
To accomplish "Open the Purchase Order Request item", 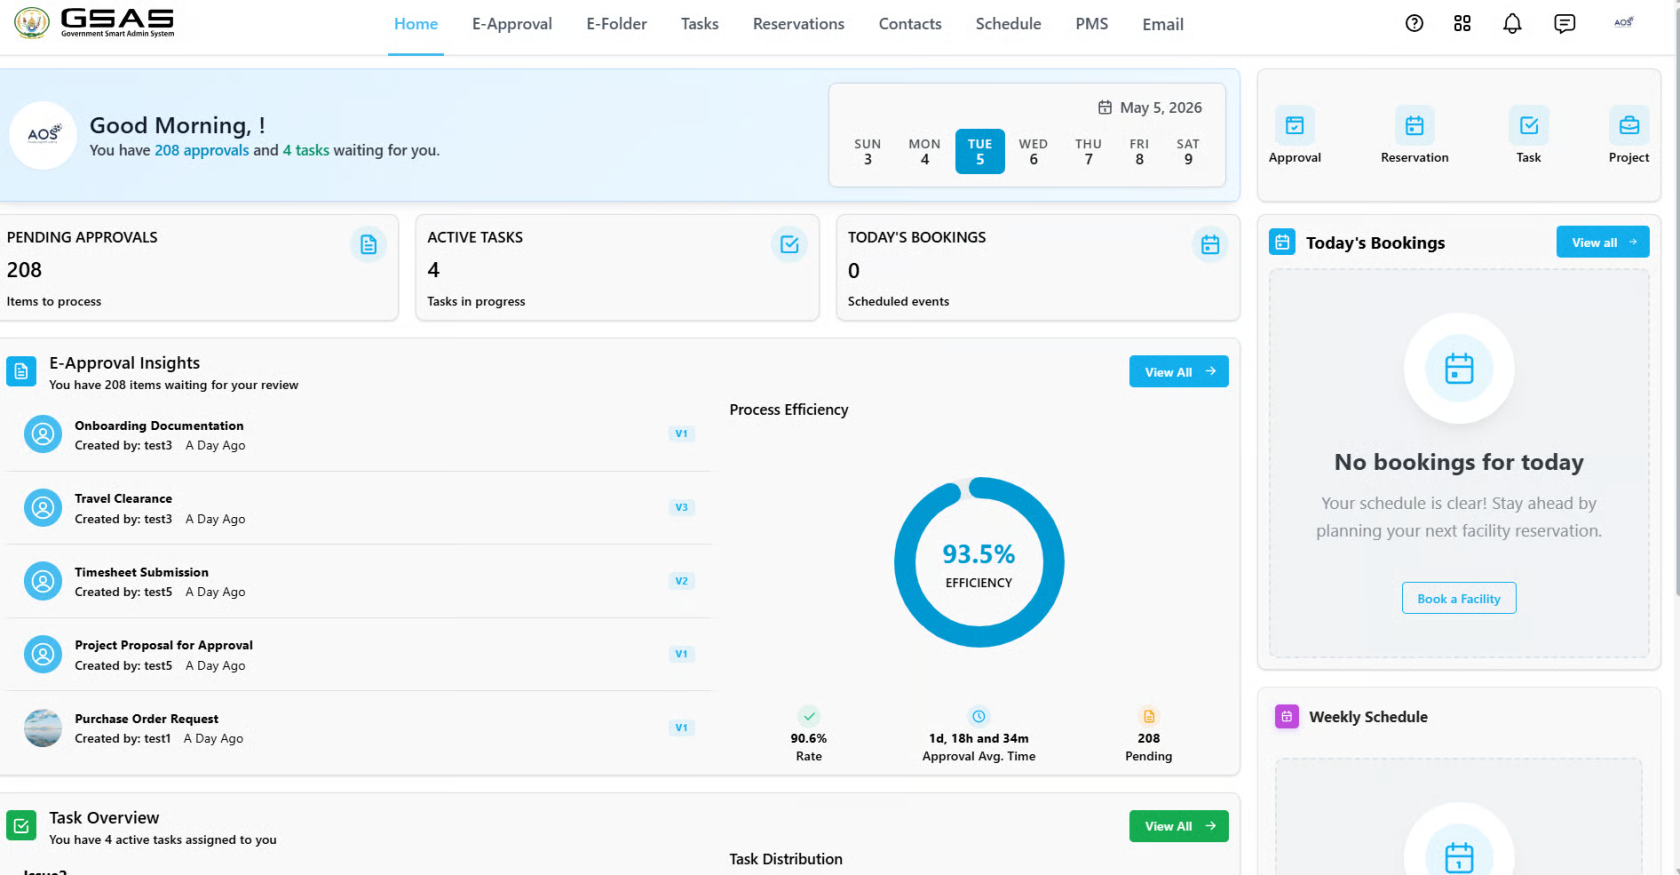I will pyautogui.click(x=359, y=728).
